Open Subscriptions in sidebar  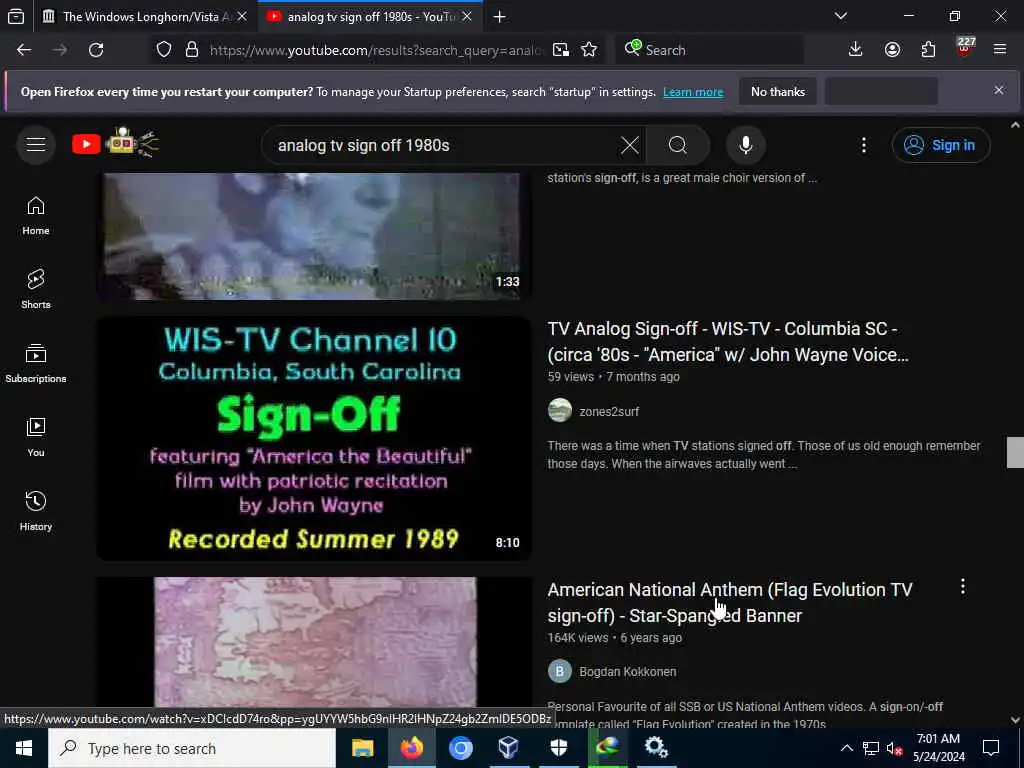pos(36,363)
